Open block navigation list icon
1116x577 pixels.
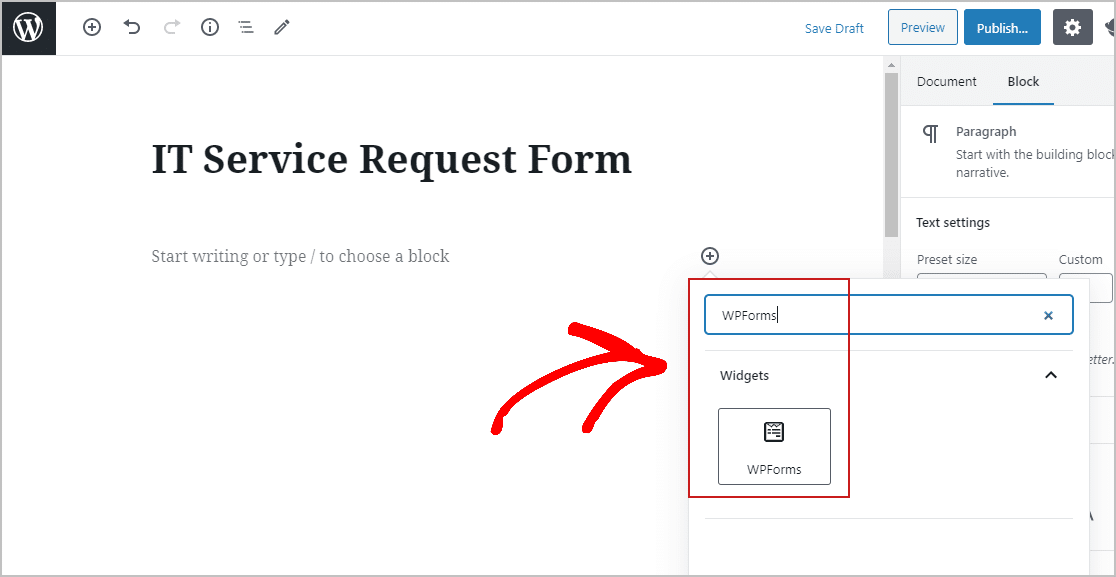pos(246,27)
